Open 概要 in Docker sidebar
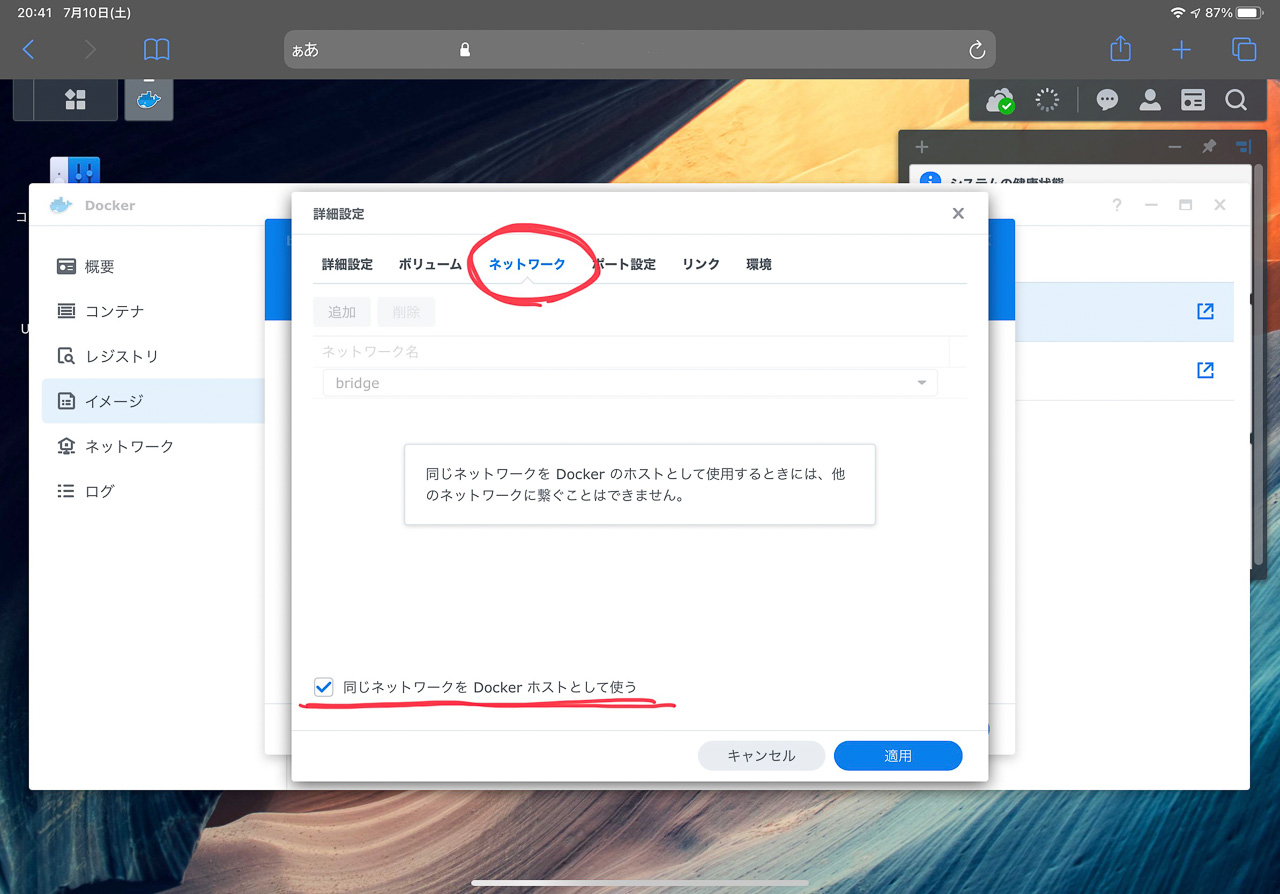Screen dimensions: 1280x894 tap(153, 266)
